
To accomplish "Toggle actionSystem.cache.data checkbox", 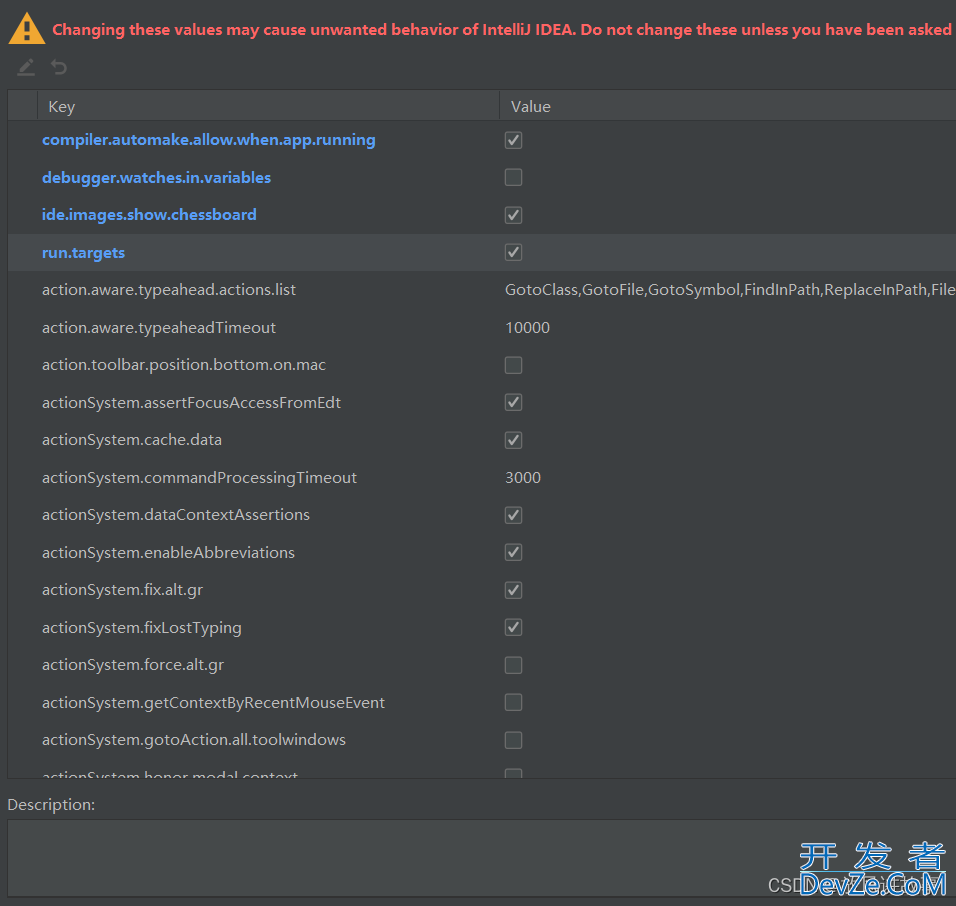I will click(x=513, y=440).
